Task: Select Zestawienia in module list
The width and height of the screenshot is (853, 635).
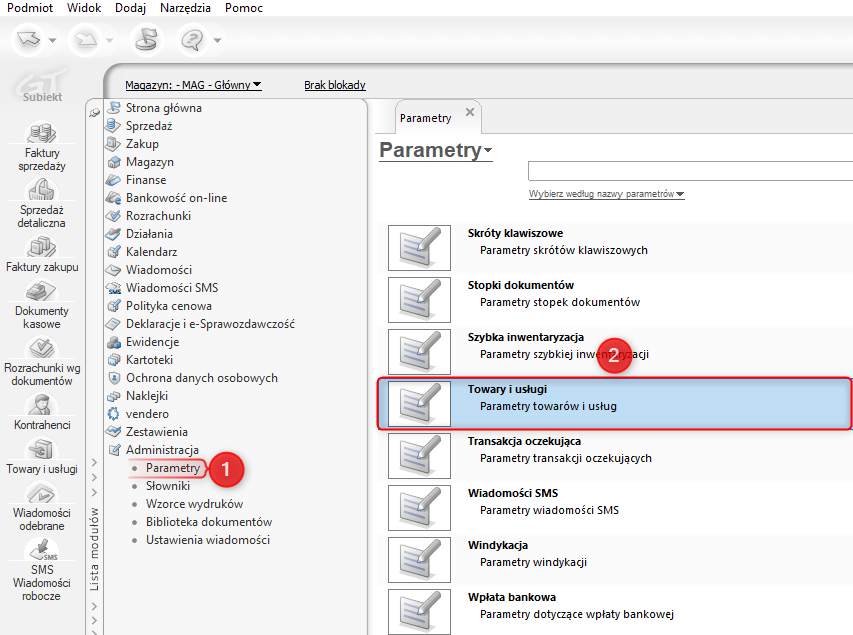Action: [x=157, y=431]
